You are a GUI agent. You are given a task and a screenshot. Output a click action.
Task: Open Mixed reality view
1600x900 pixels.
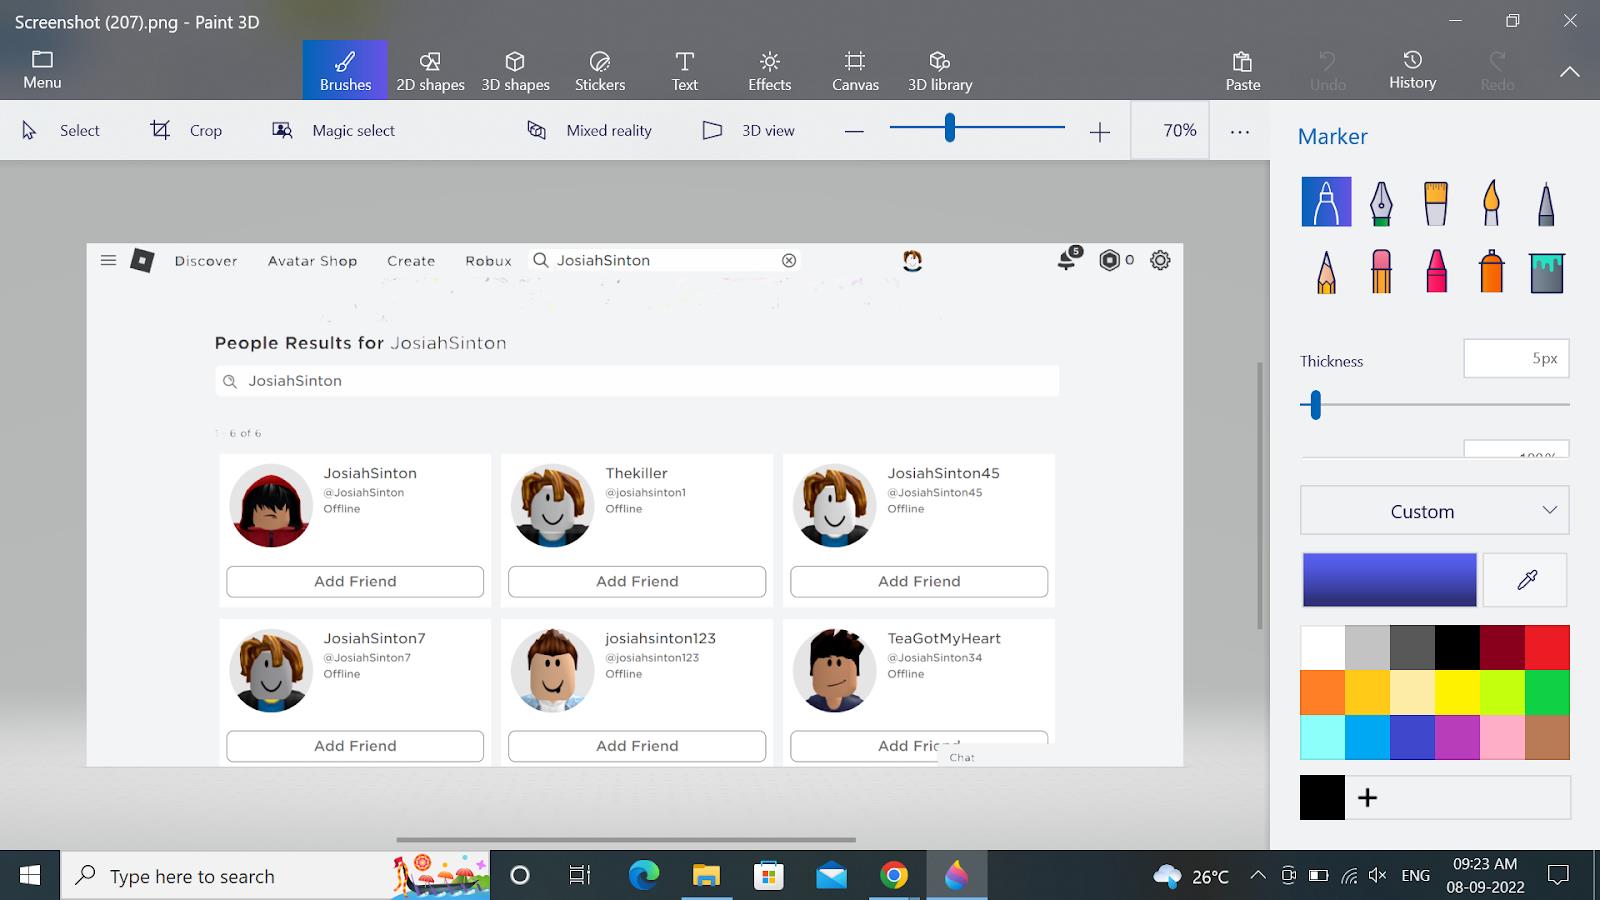tap(589, 130)
